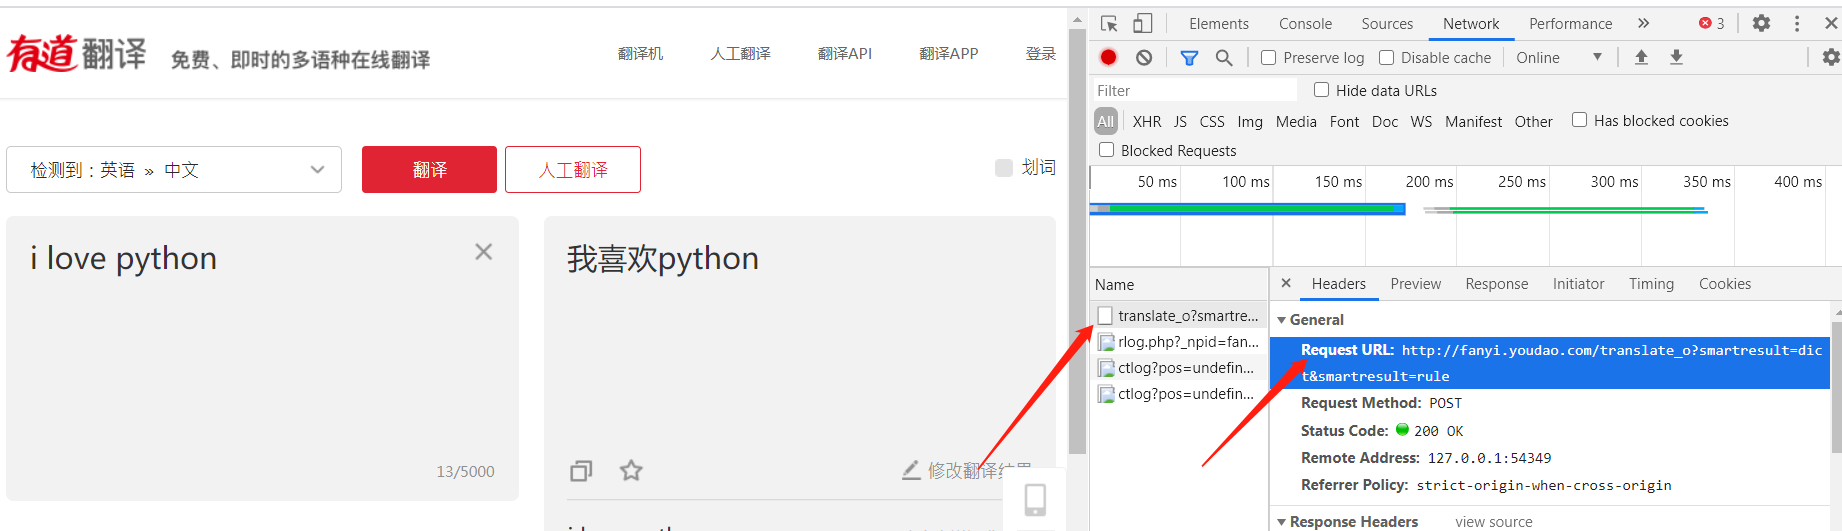Clear the network log
Image resolution: width=1842 pixels, height=531 pixels.
pos(1144,58)
